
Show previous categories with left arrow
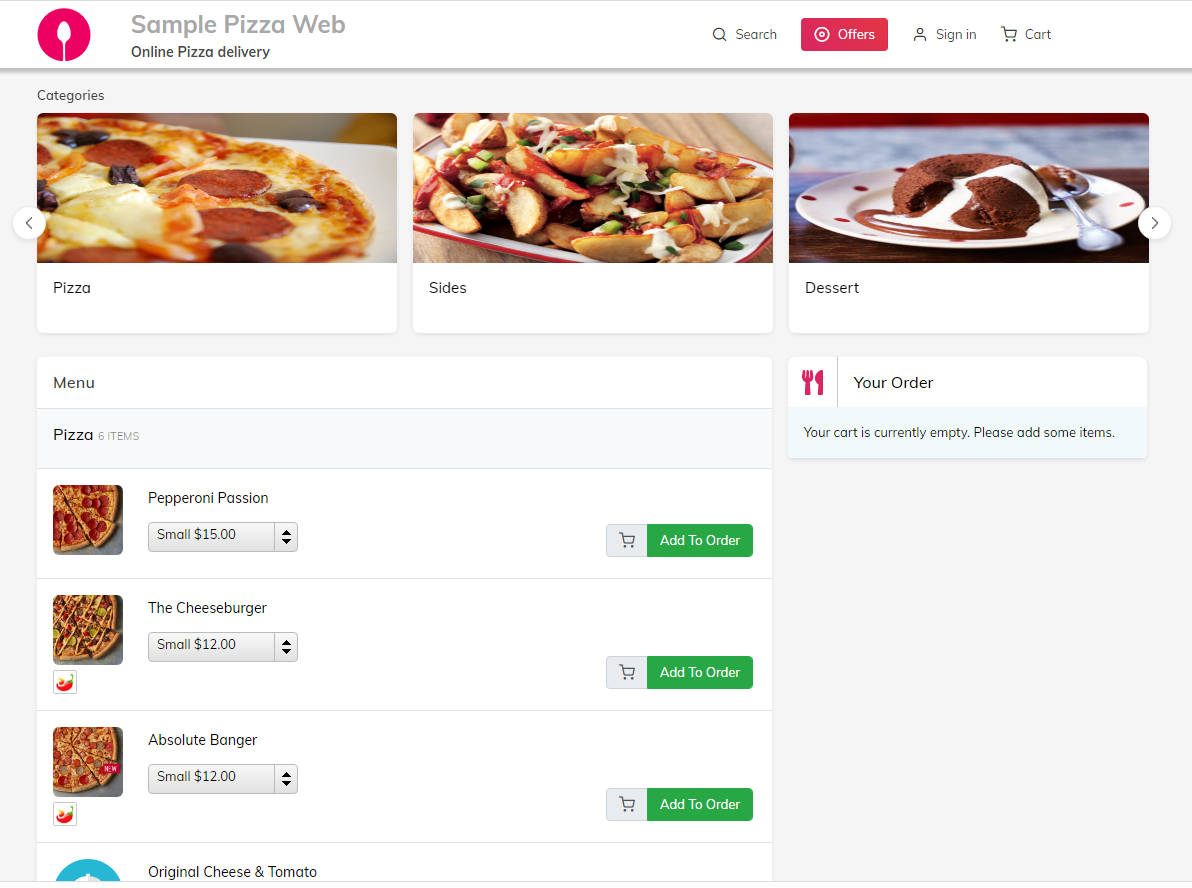click(x=29, y=223)
